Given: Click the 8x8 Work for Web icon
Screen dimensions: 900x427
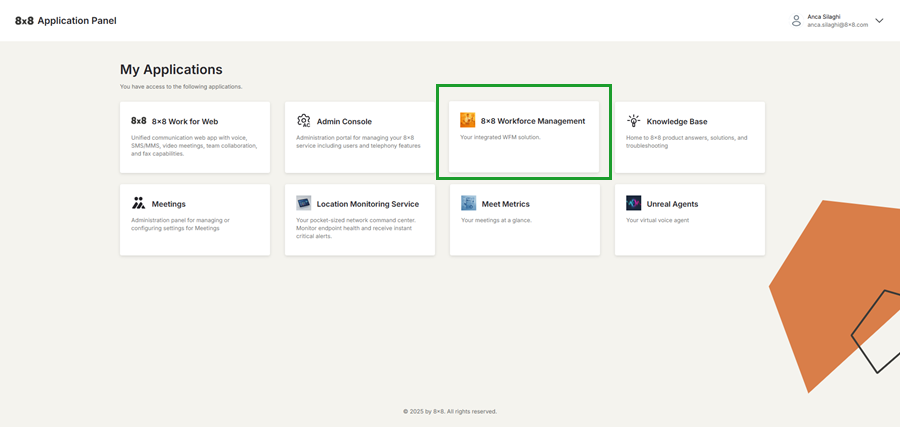Looking at the screenshot, I should 139,121.
